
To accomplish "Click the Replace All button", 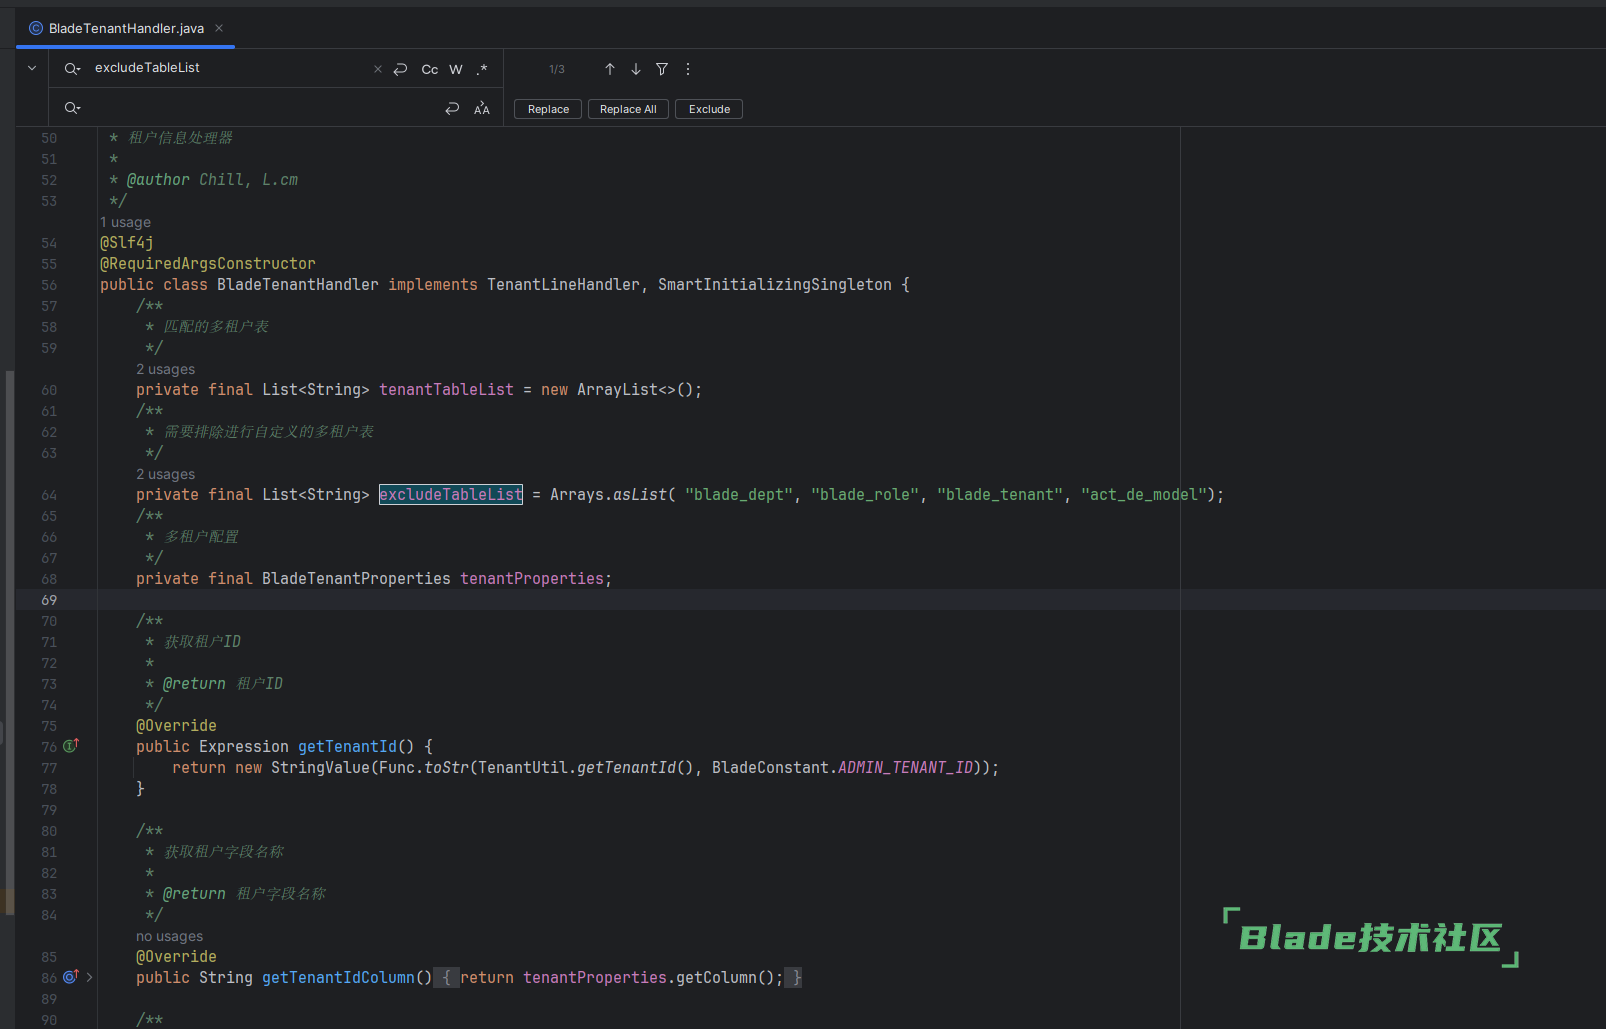I will pyautogui.click(x=628, y=109).
